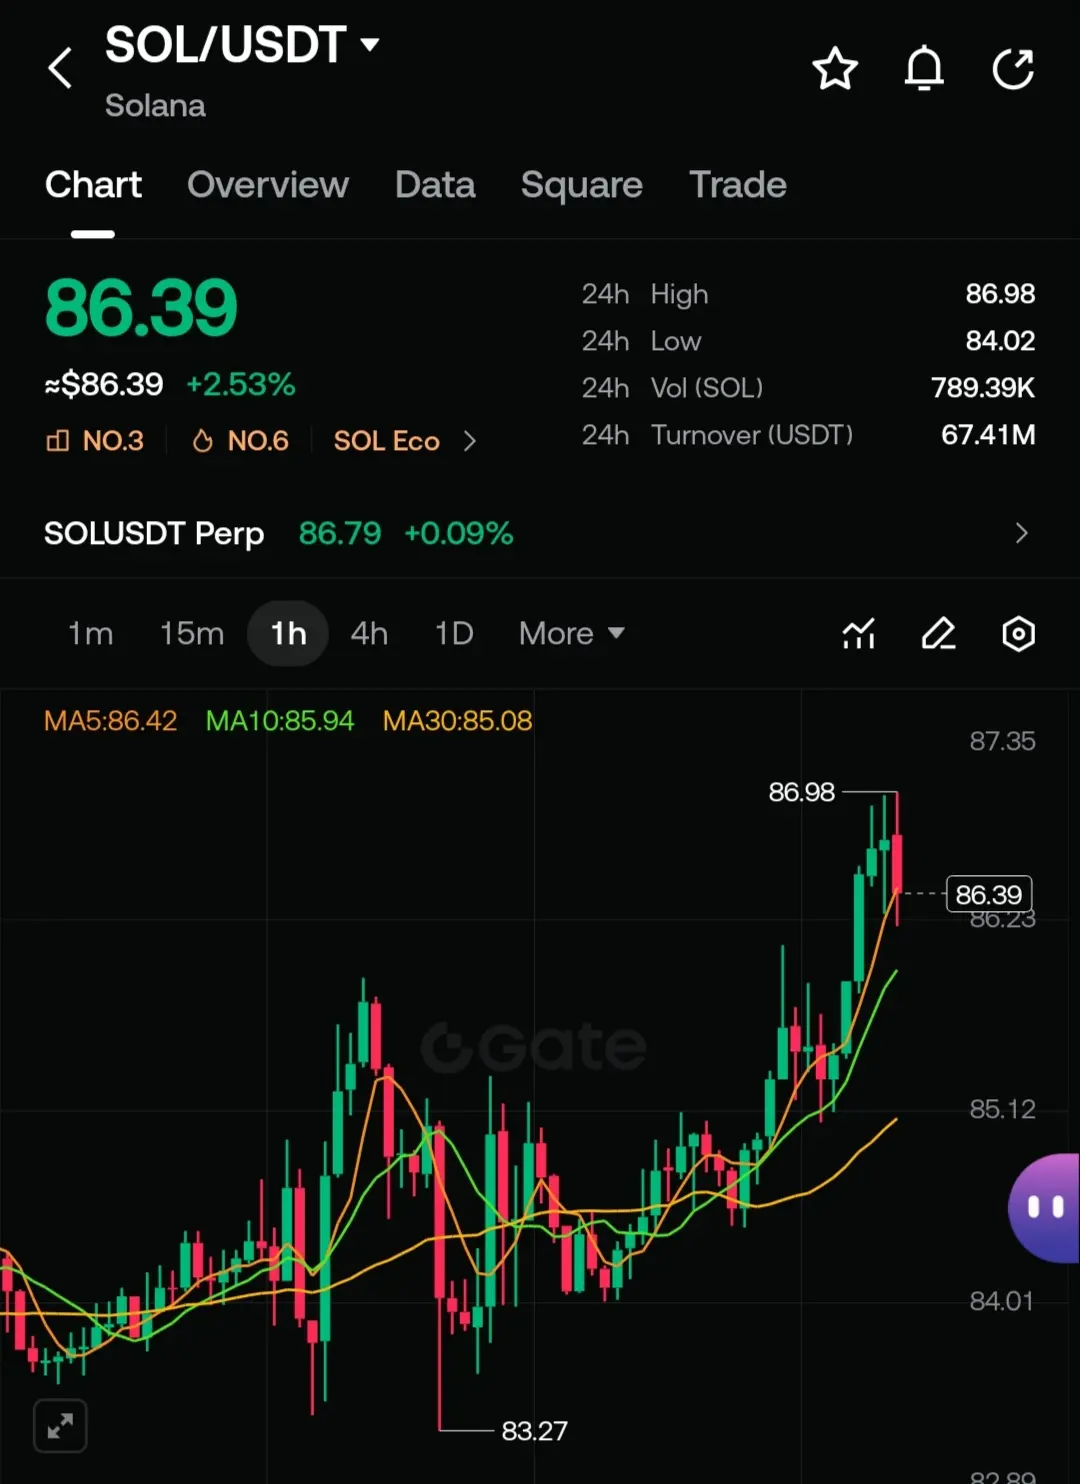Go back using the left arrow
Viewport: 1080px width, 1484px height.
(x=60, y=68)
